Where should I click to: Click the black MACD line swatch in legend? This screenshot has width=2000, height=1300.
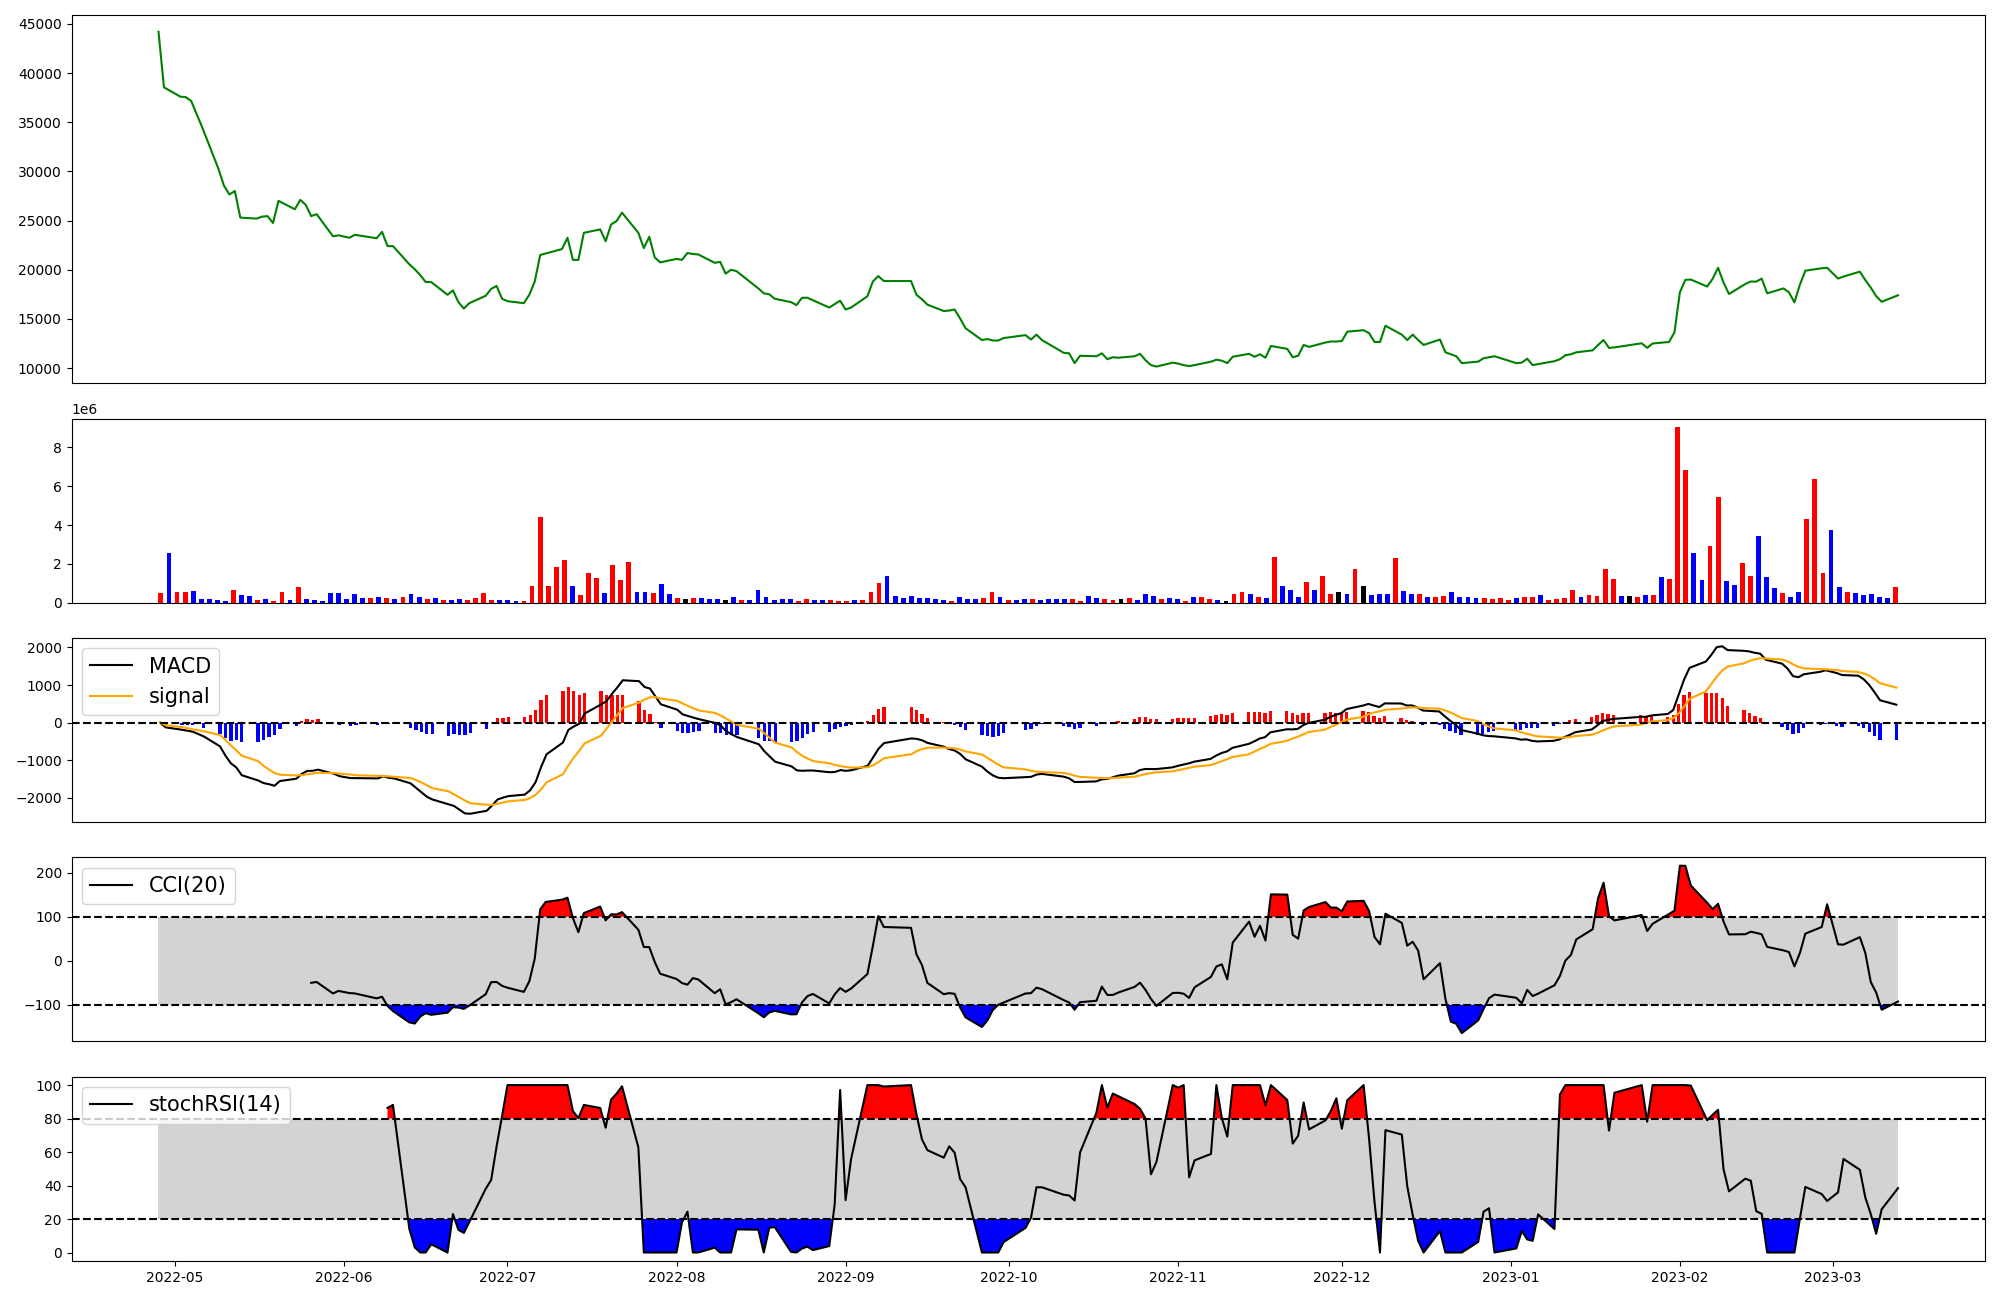point(112,666)
